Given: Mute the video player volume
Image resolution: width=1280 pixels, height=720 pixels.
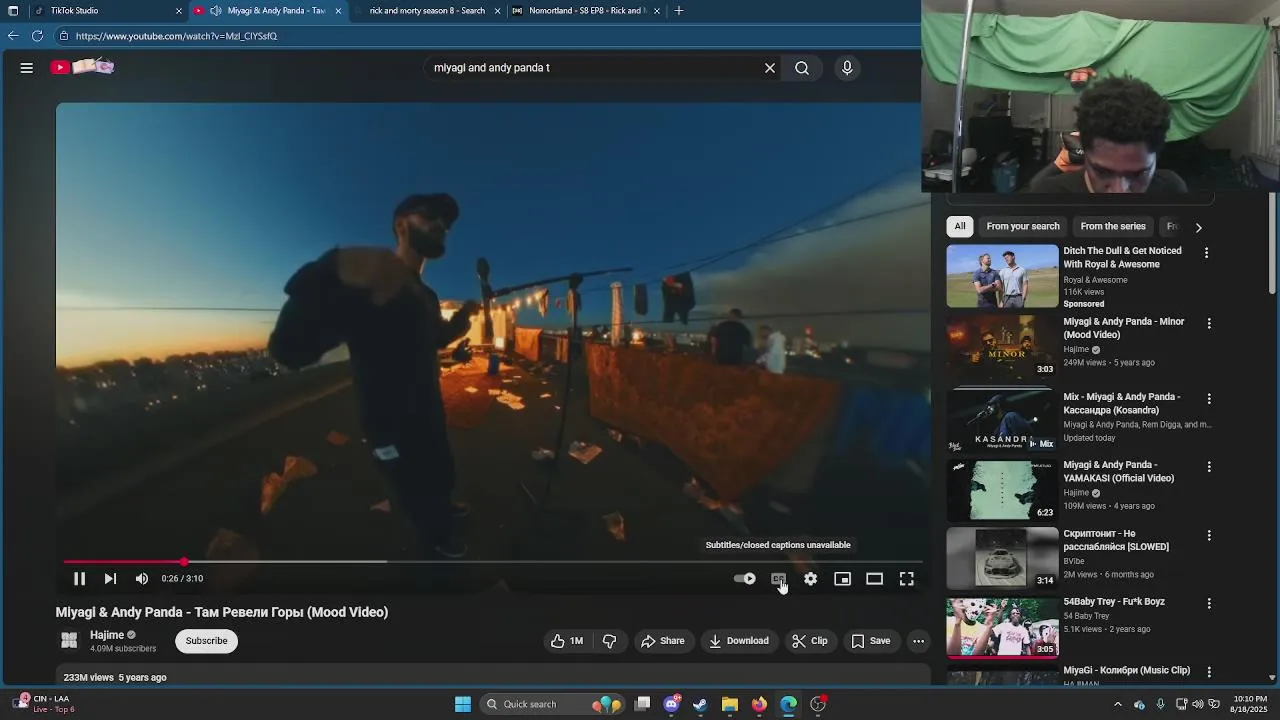Looking at the screenshot, I should (x=142, y=579).
